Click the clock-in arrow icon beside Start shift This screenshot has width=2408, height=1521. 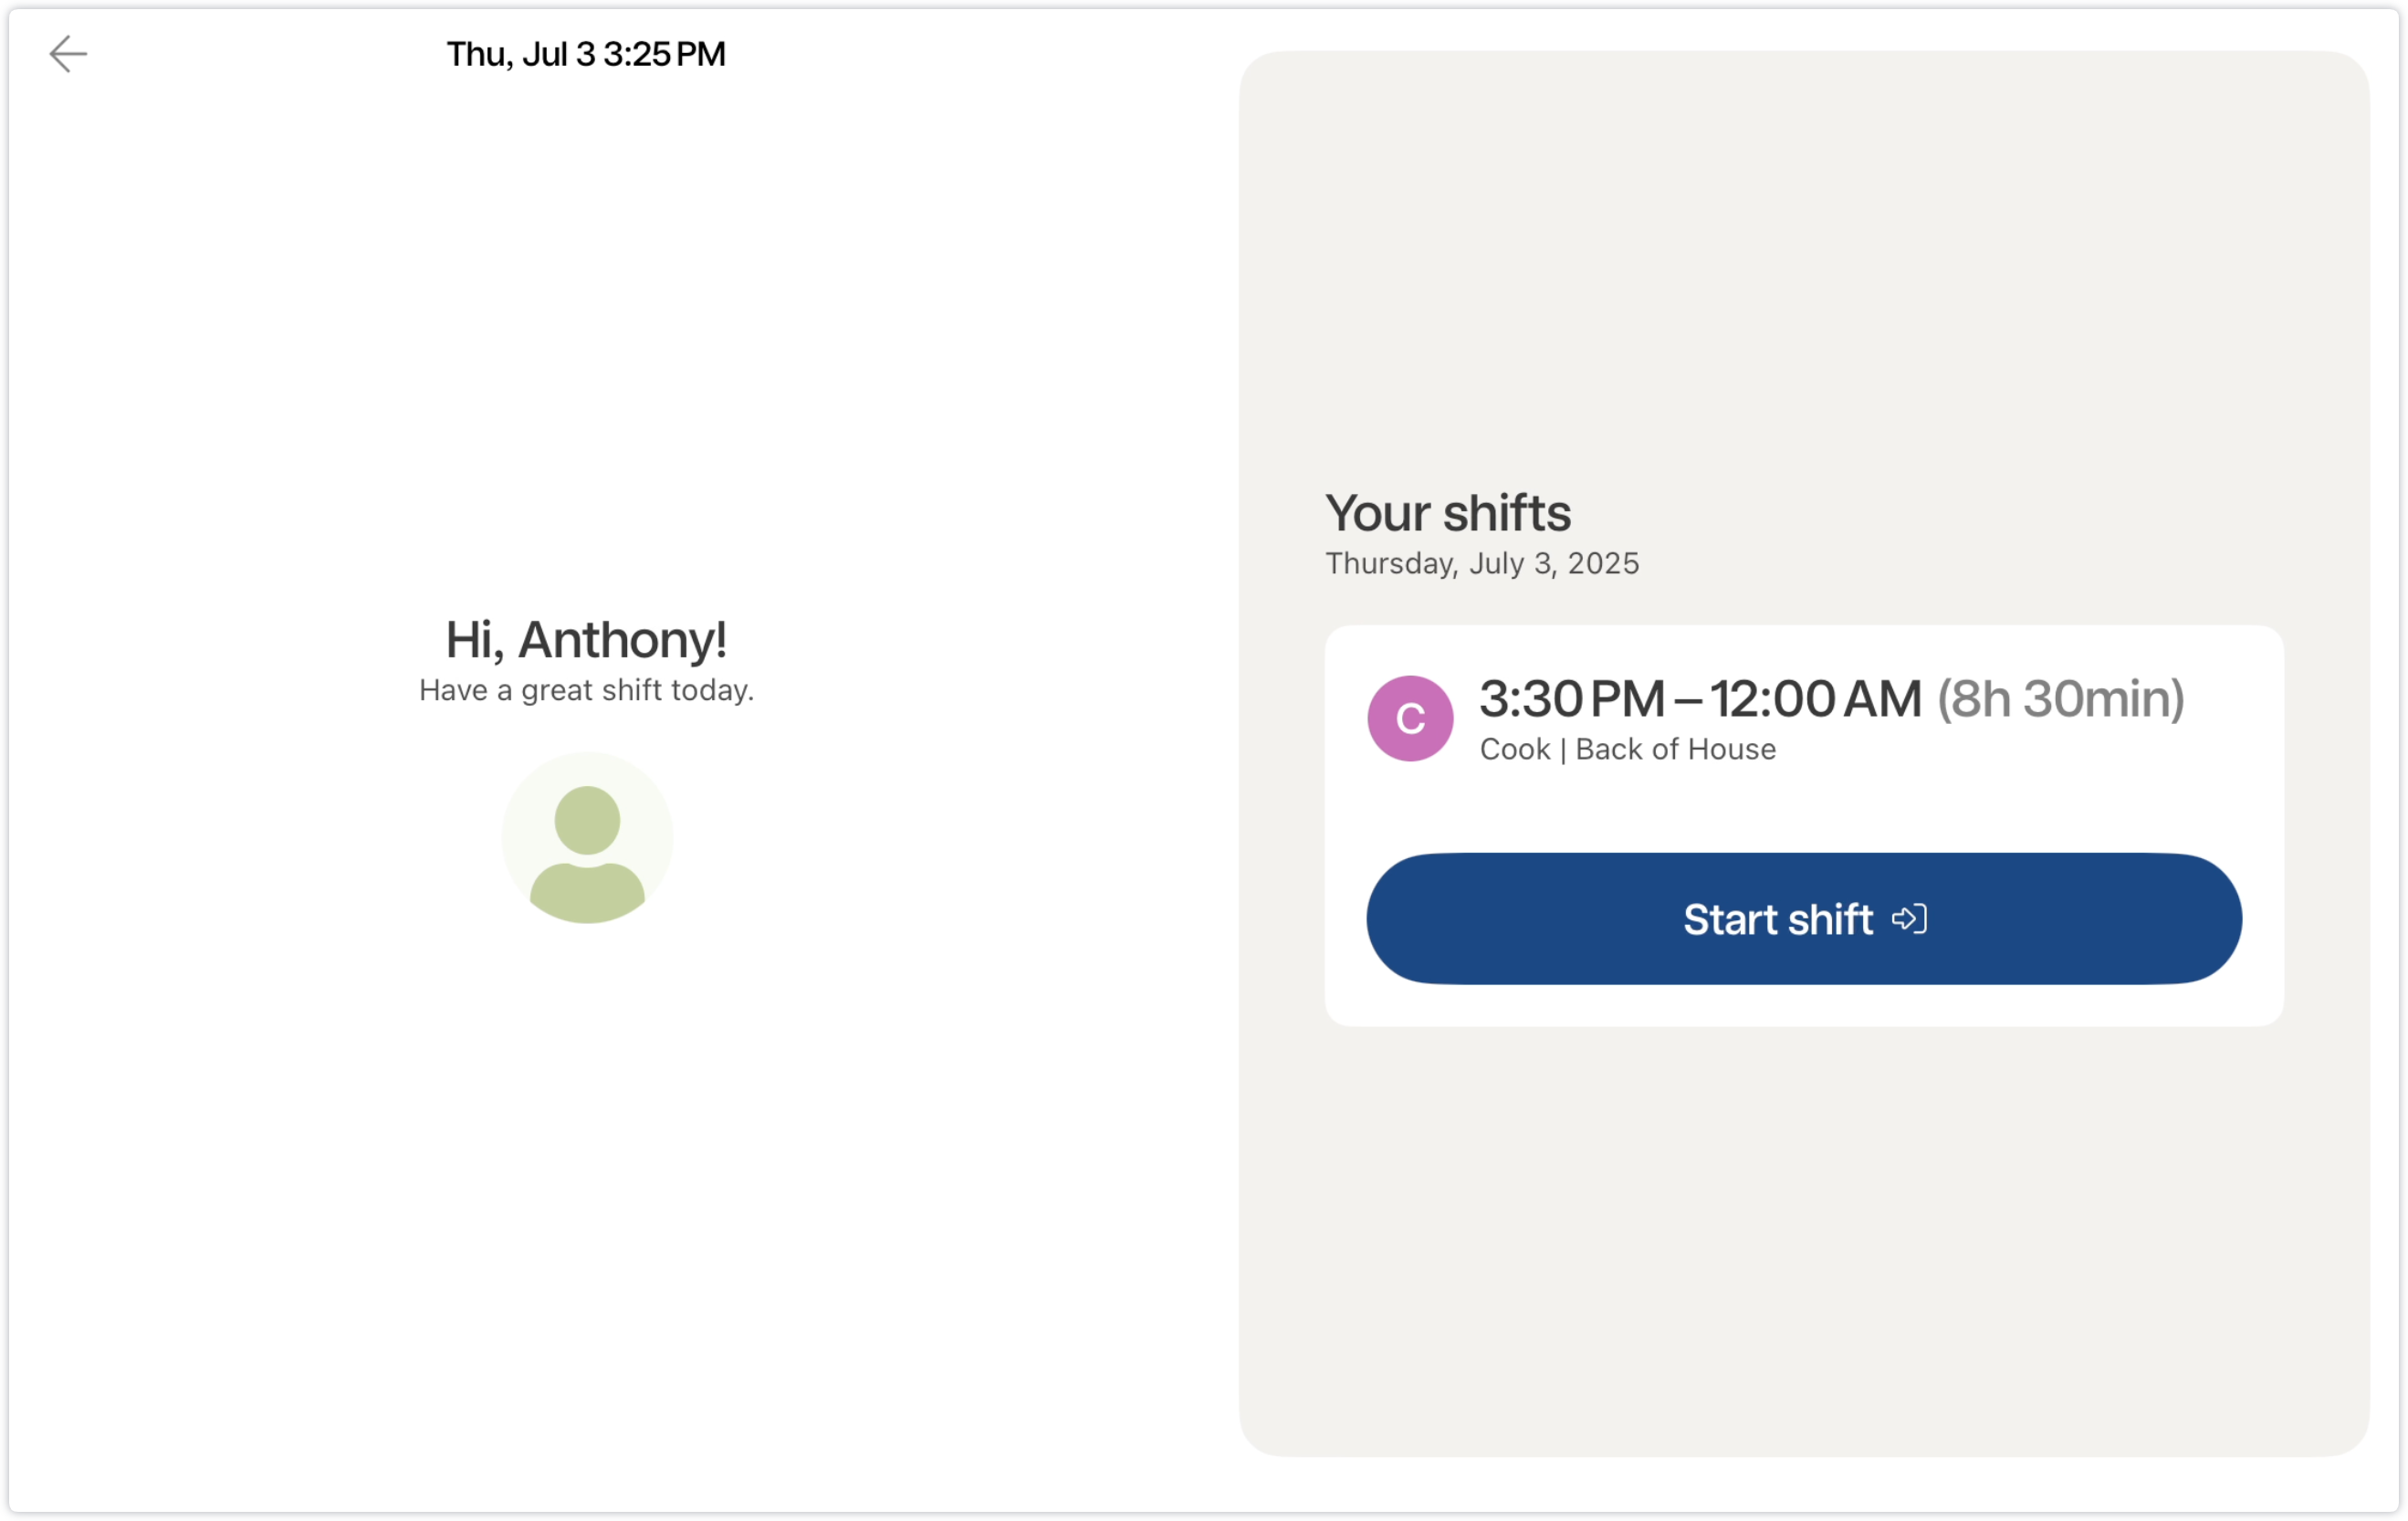click(x=1909, y=919)
